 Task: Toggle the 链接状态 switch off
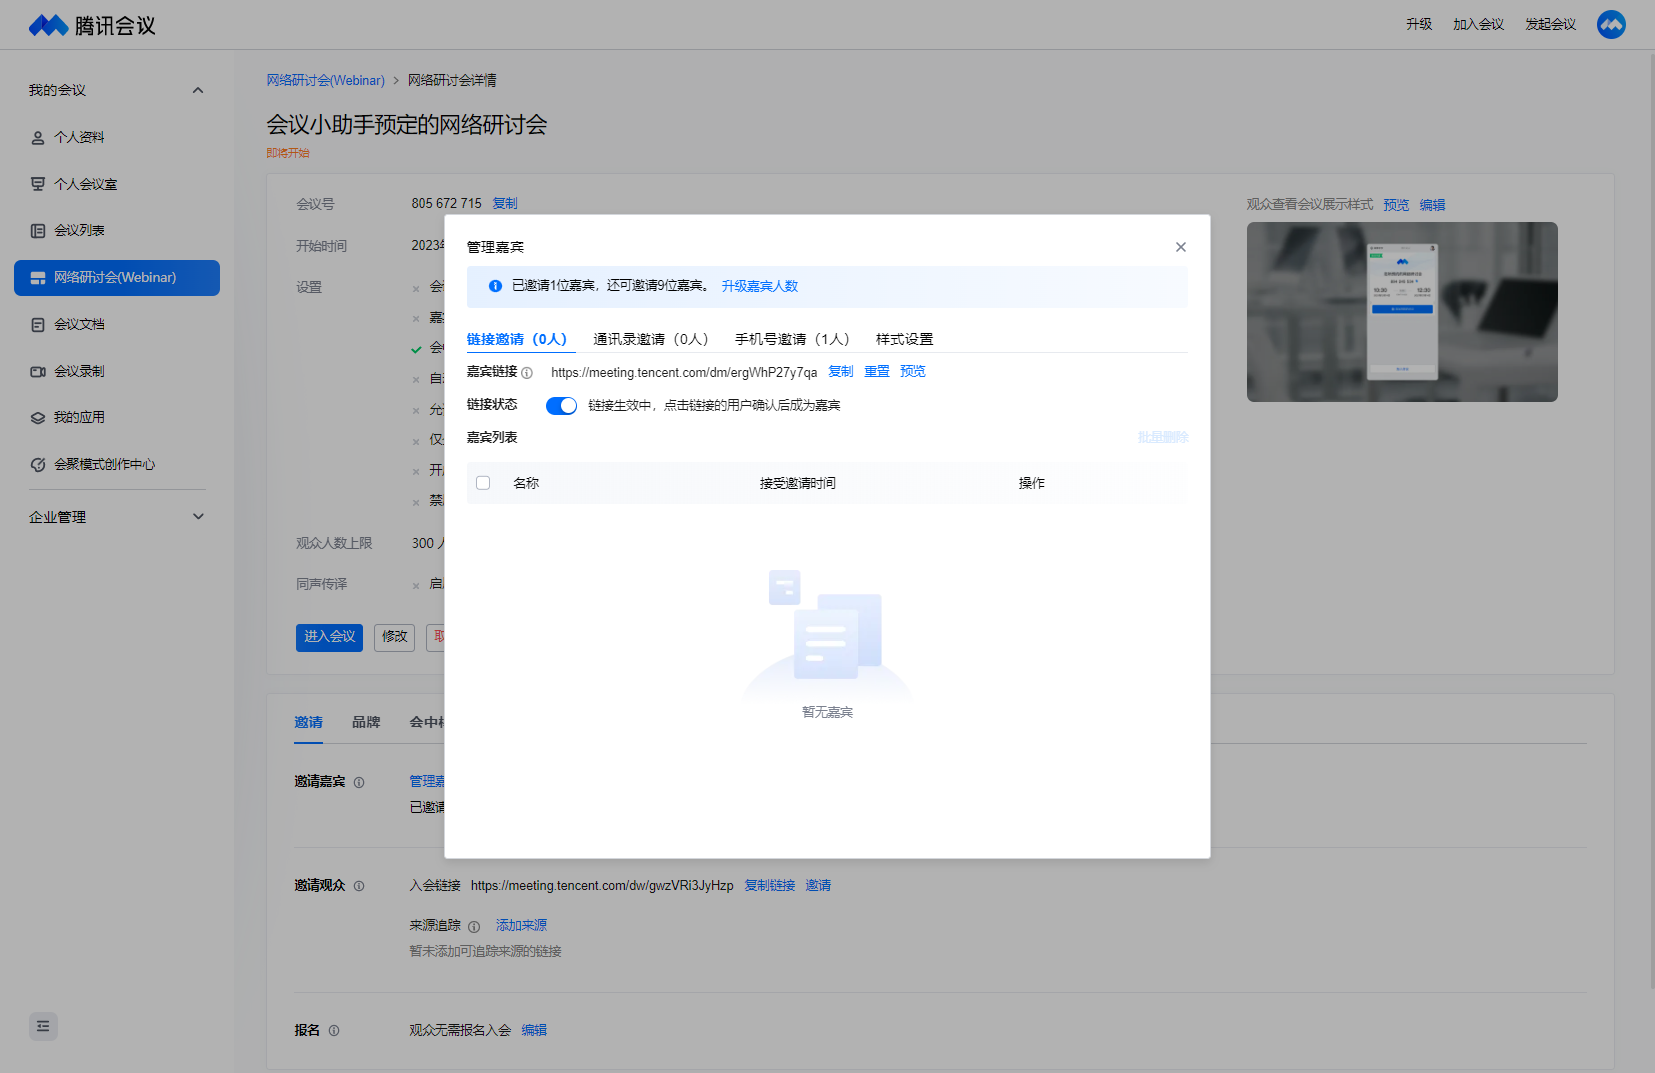pyautogui.click(x=561, y=405)
